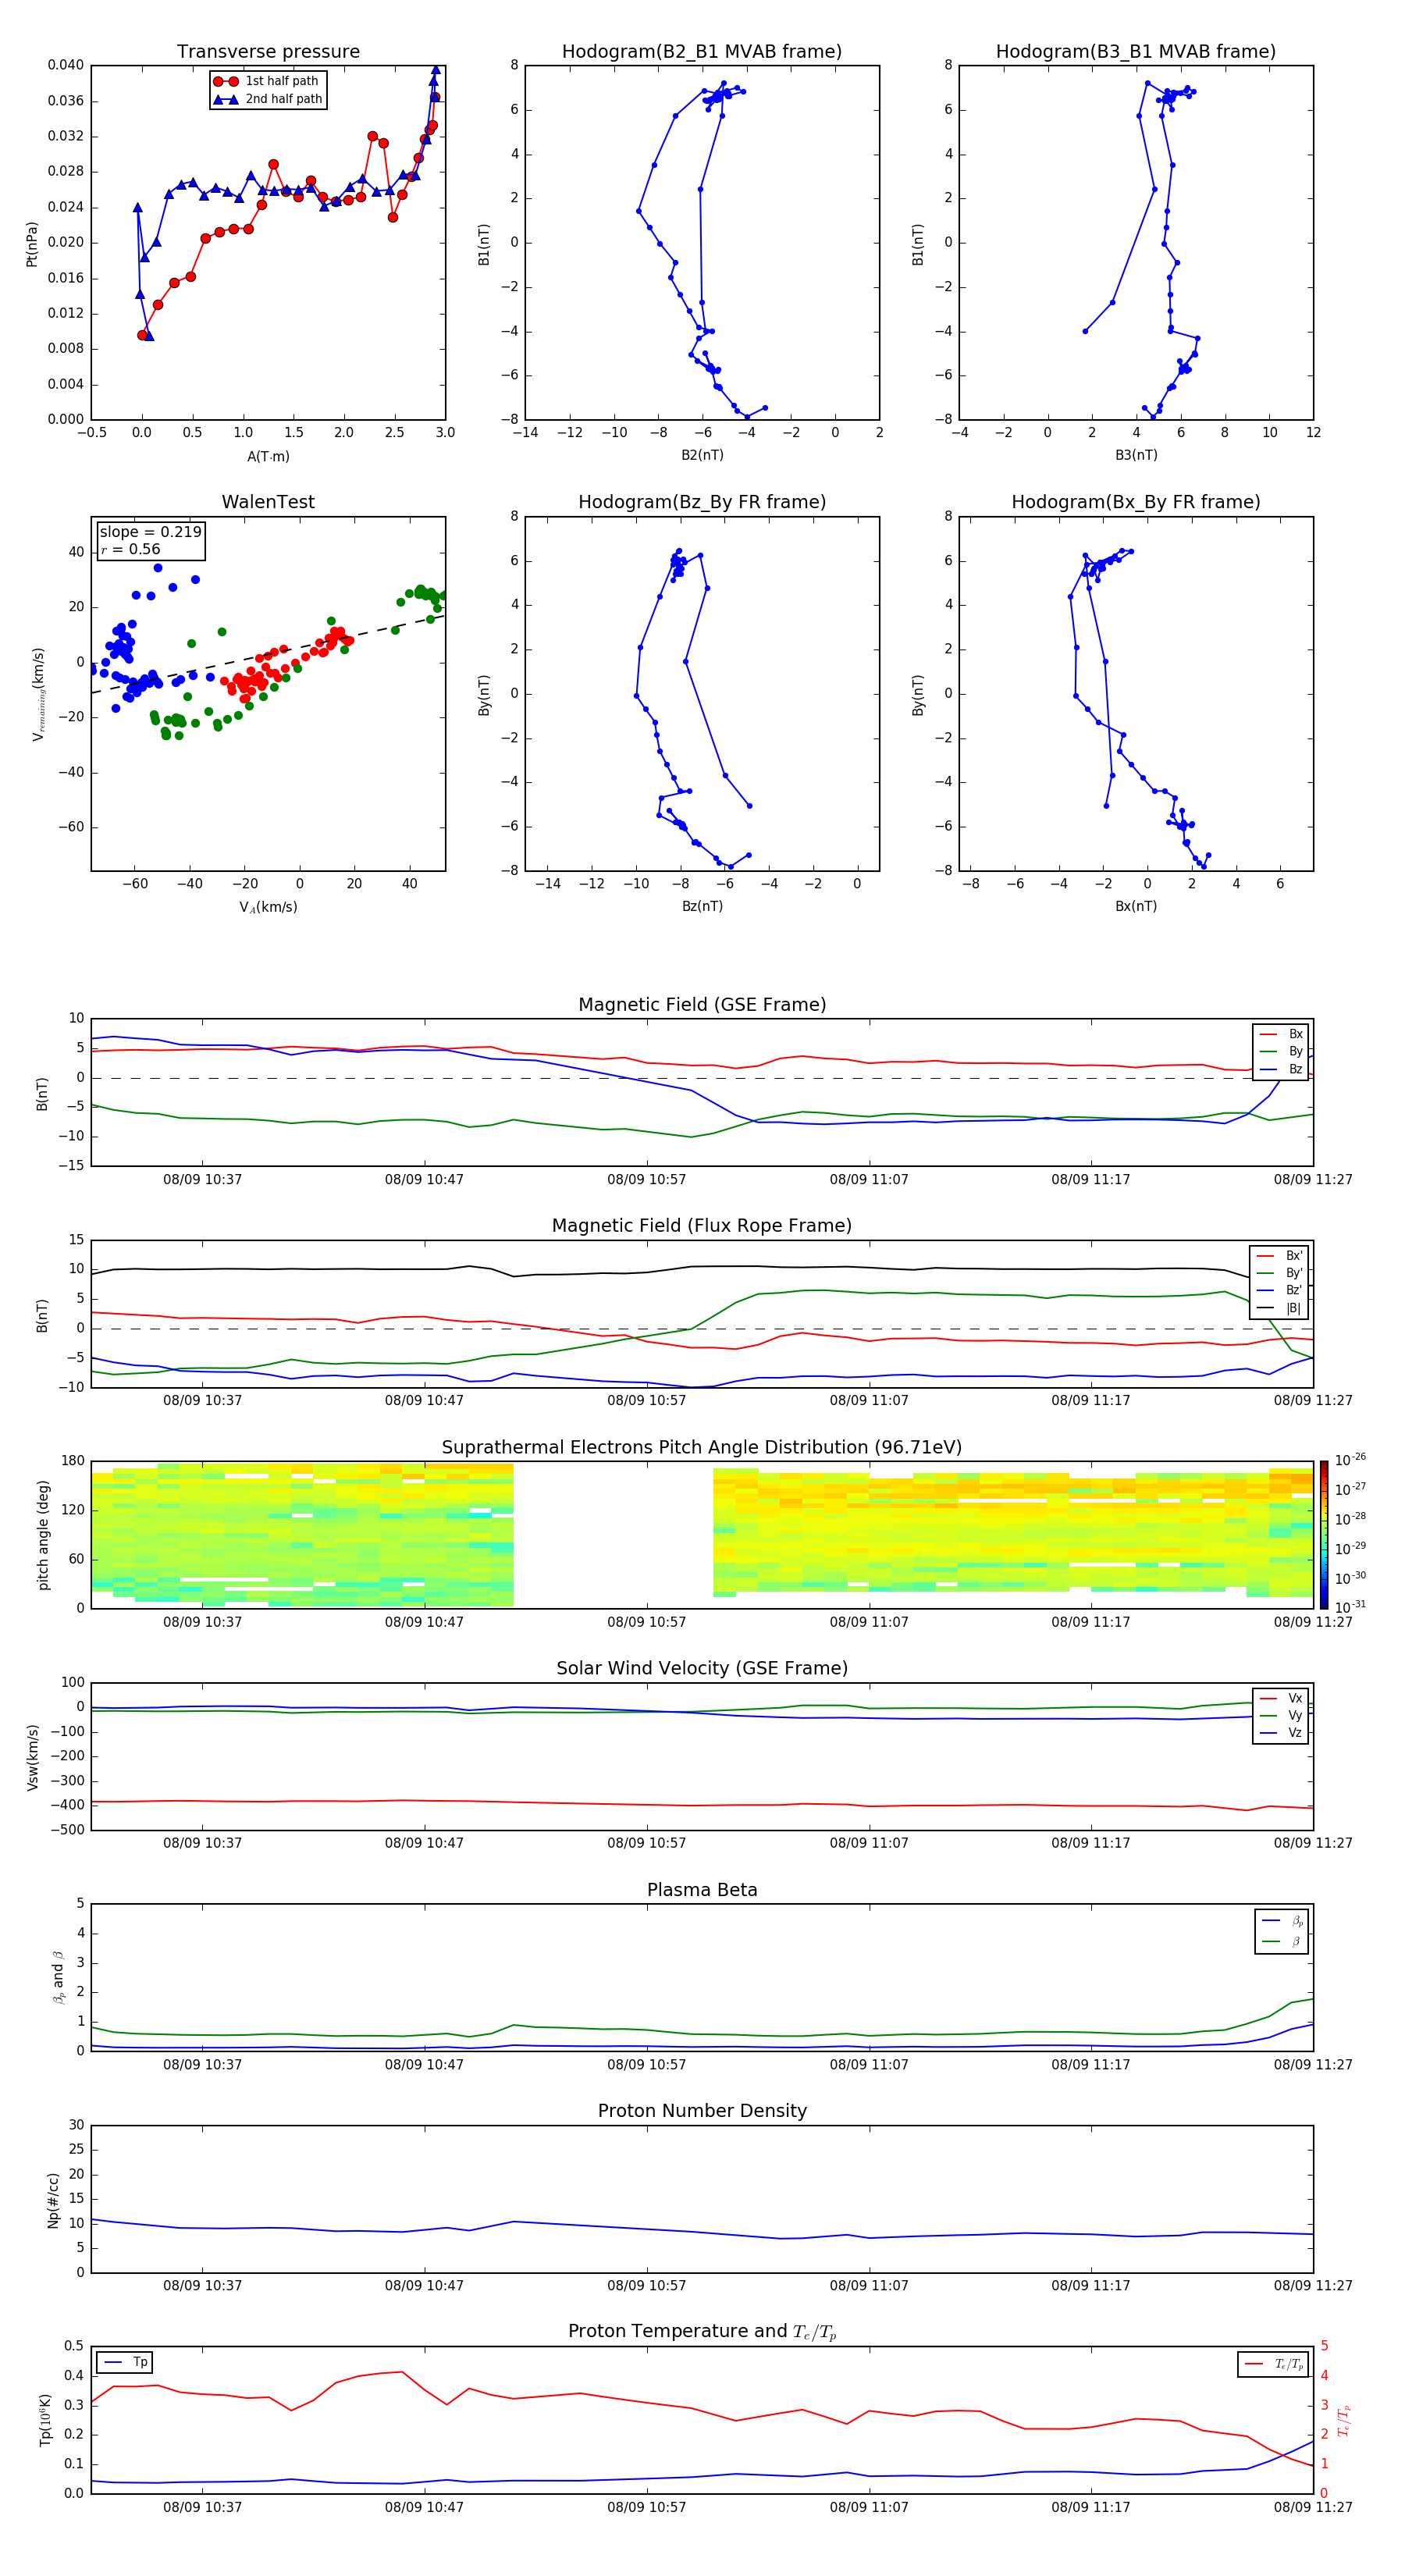This screenshot has height=2576, width=1405.
Task: Click 'Solar Wind Velocity (GSE Frame)' title
Action: pyautogui.click(x=702, y=1669)
